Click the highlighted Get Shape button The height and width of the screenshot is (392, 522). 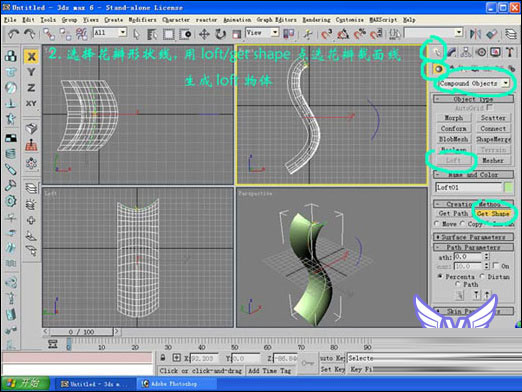pos(493,213)
